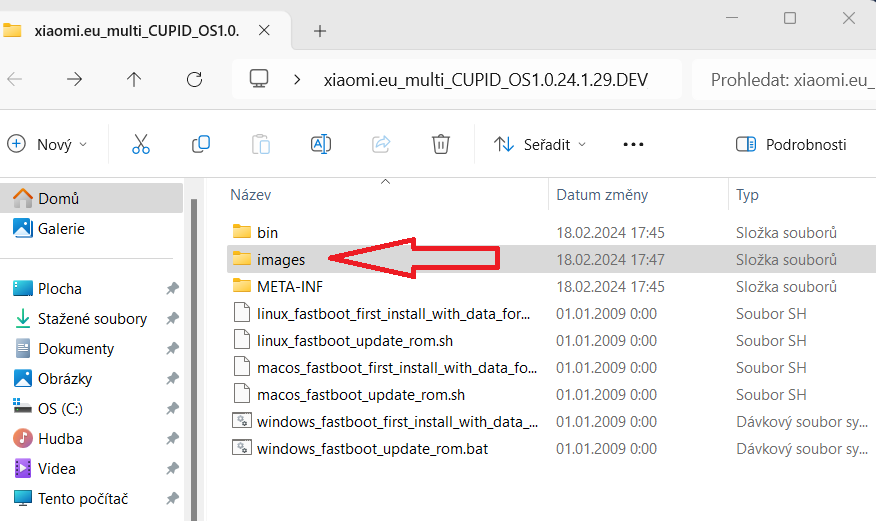The image size is (876, 521).
Task: Click the Prohledat search field
Action: (x=784, y=80)
